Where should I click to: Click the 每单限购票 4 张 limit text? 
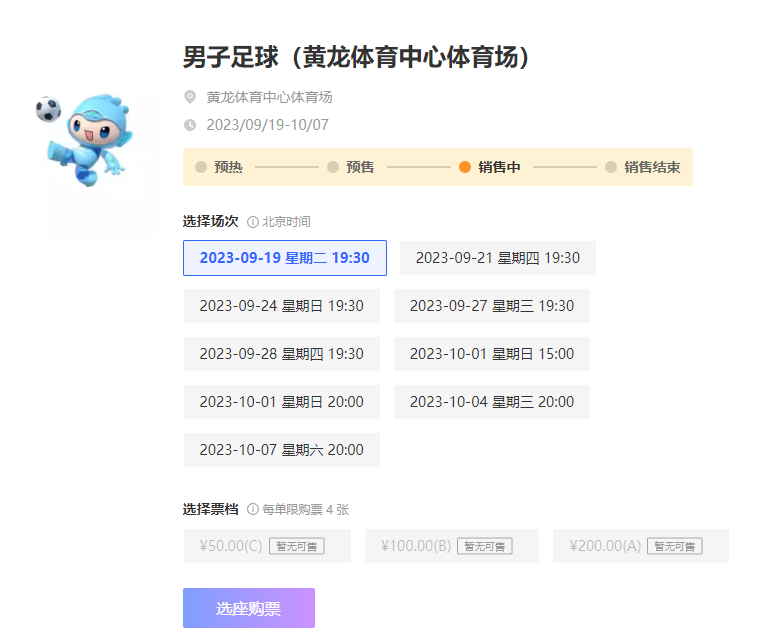(x=306, y=510)
